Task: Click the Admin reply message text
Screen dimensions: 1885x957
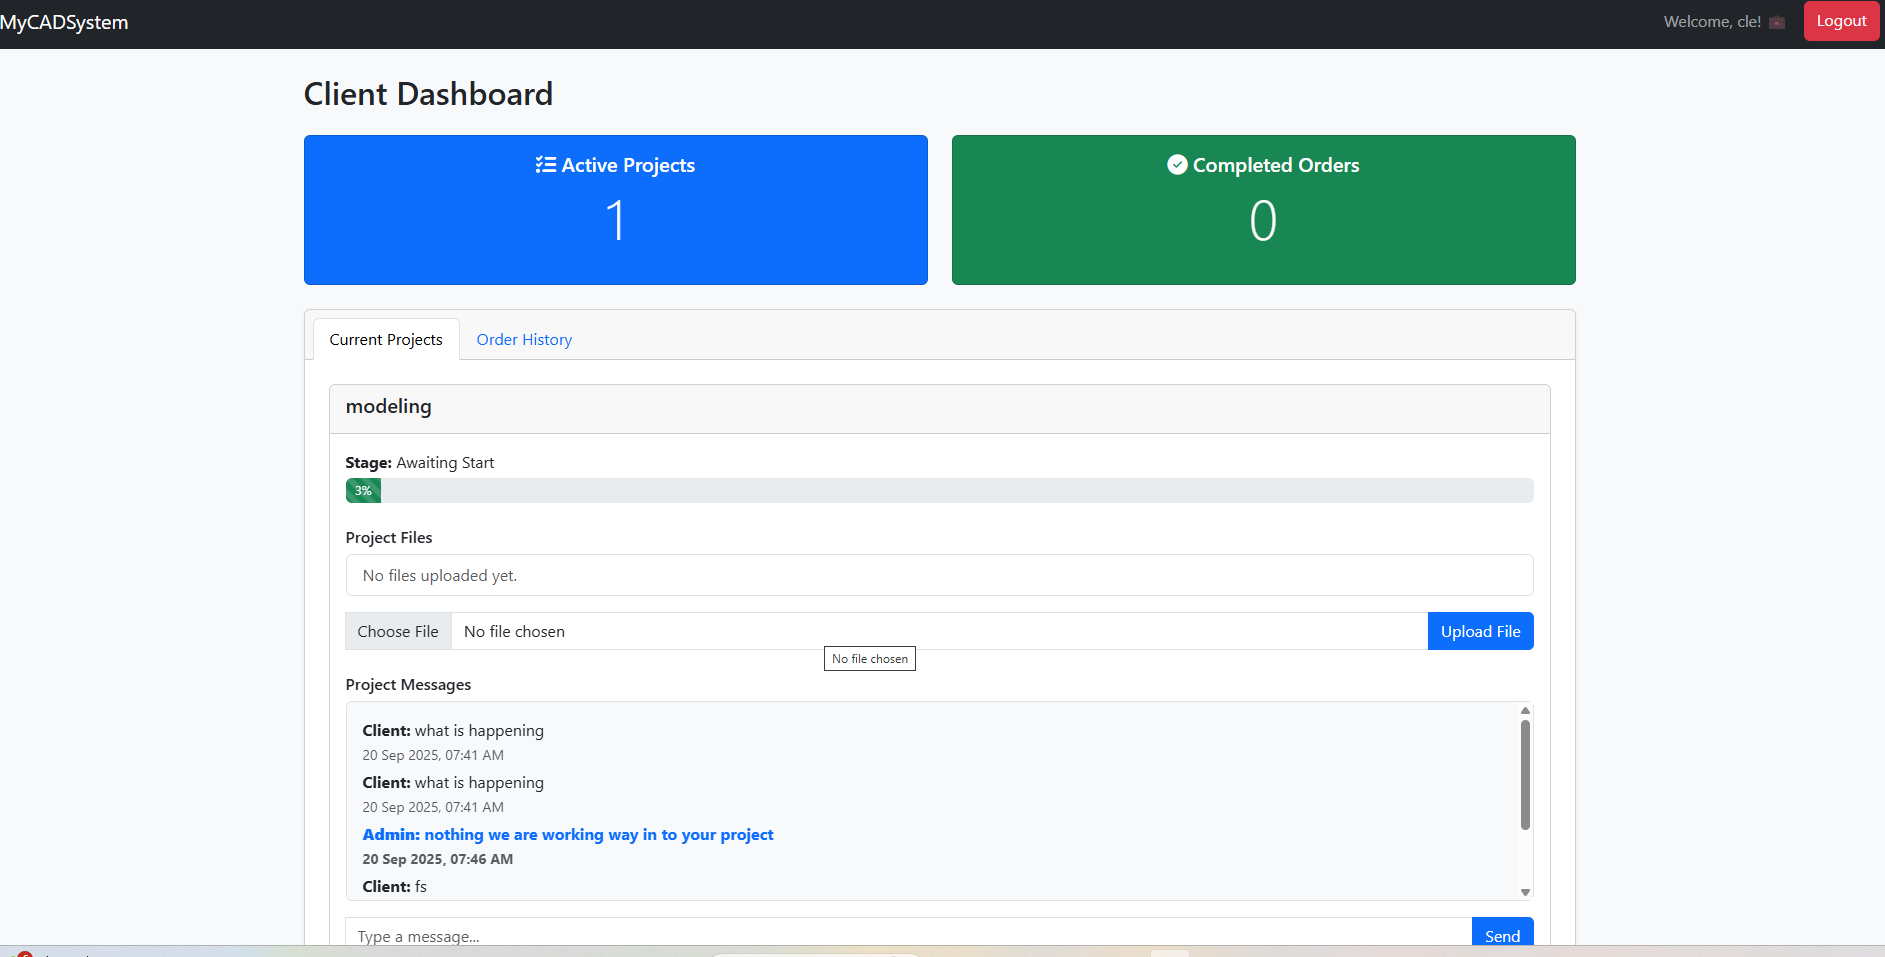Action: (x=568, y=834)
